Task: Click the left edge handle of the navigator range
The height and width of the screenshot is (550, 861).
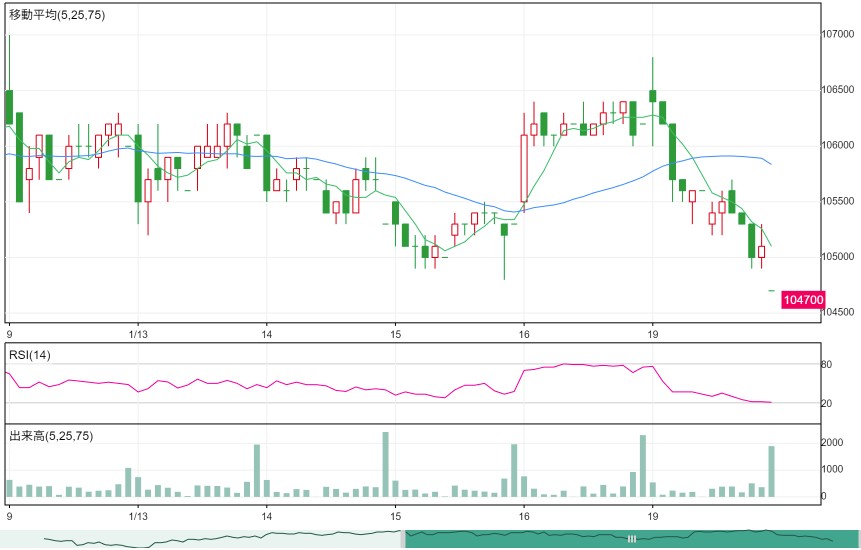Action: coord(403,538)
